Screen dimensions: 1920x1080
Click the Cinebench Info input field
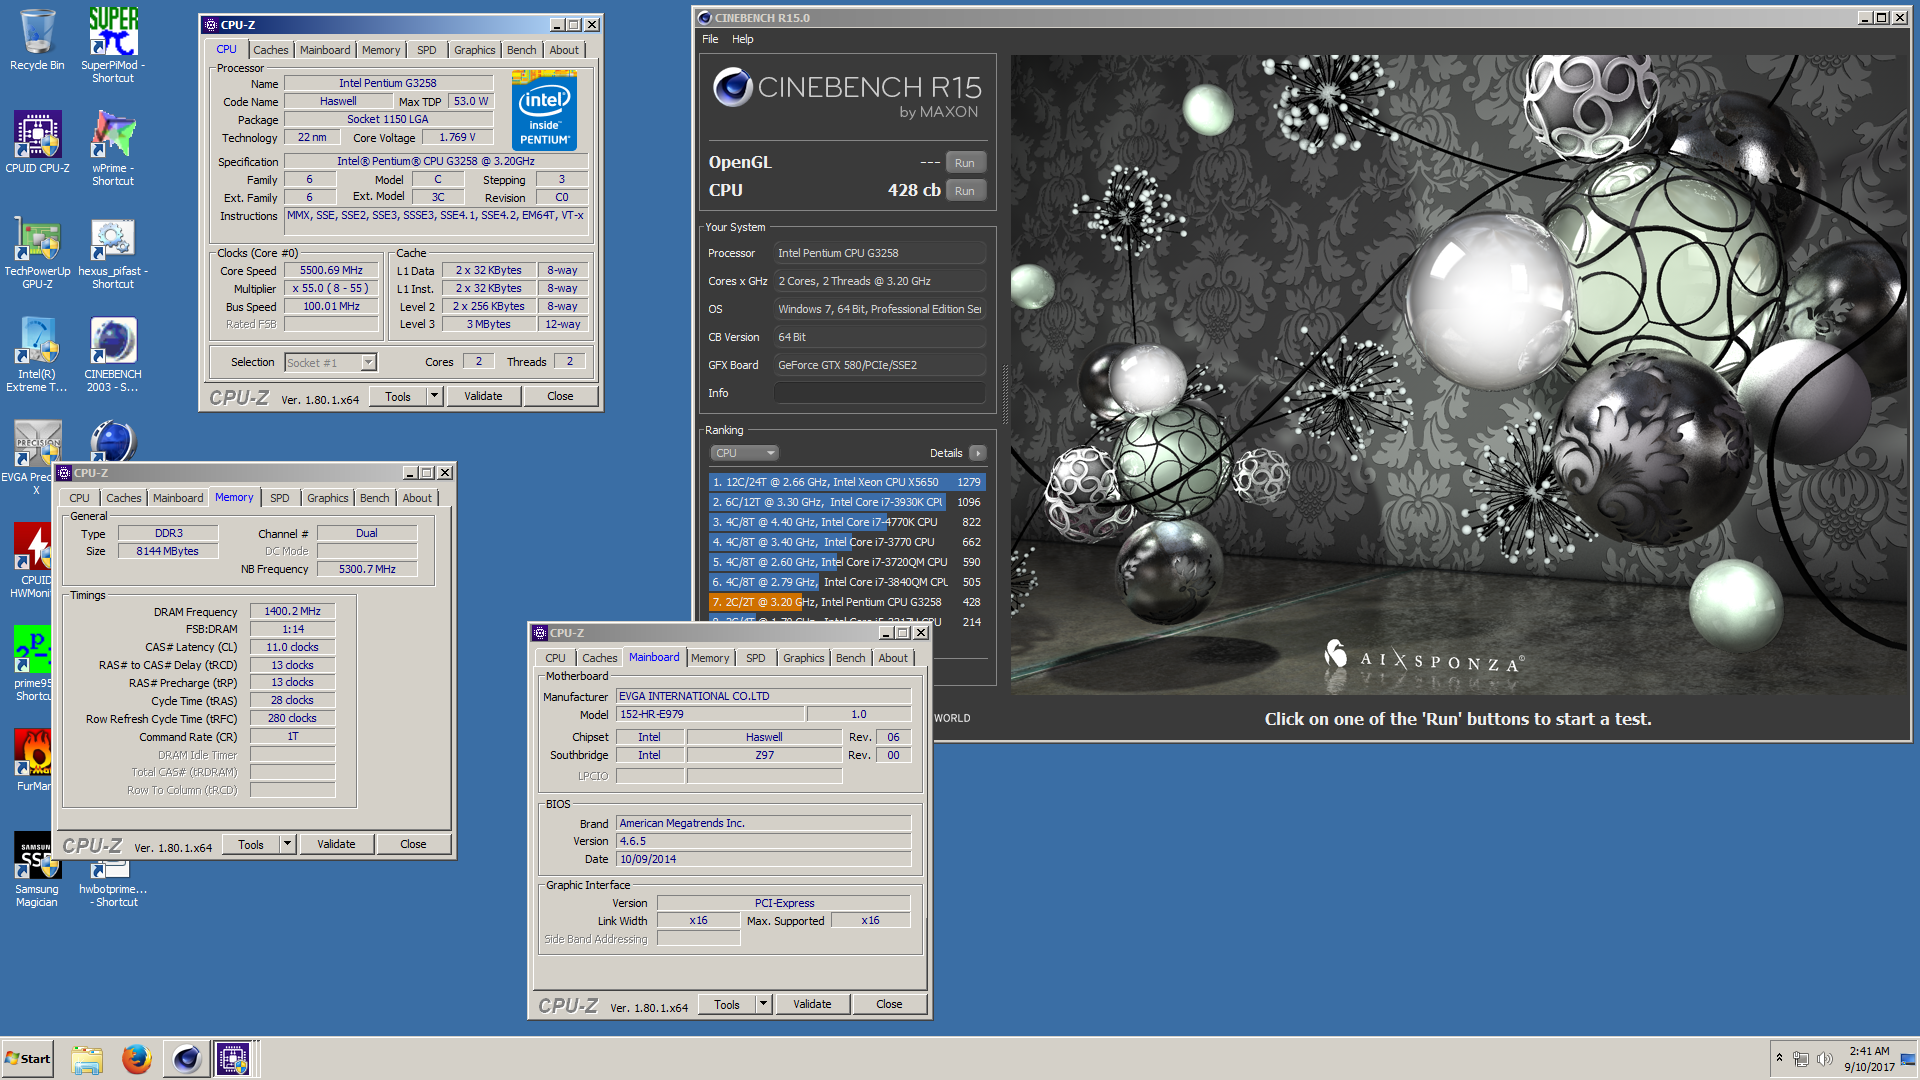tap(880, 393)
